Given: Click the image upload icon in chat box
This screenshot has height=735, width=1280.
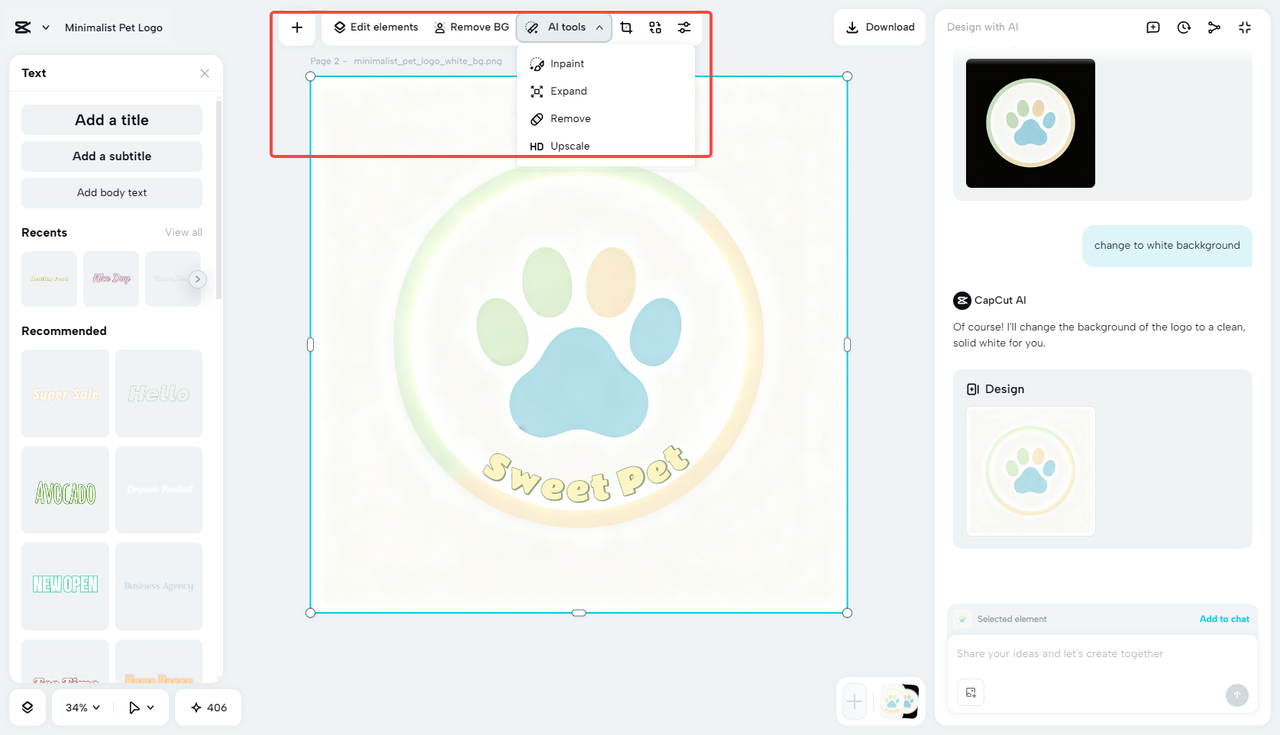Looking at the screenshot, I should [970, 692].
